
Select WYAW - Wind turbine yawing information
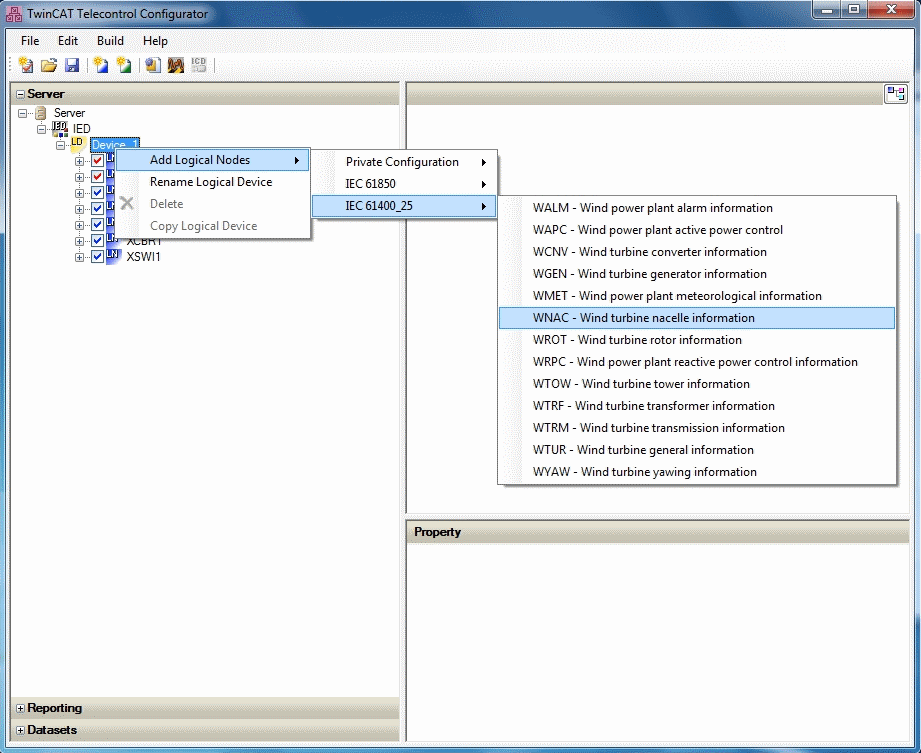coord(697,472)
